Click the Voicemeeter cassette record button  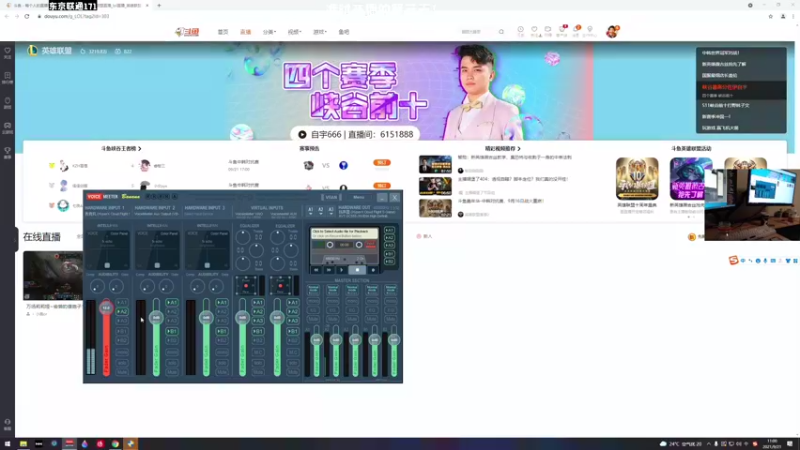[x=373, y=270]
